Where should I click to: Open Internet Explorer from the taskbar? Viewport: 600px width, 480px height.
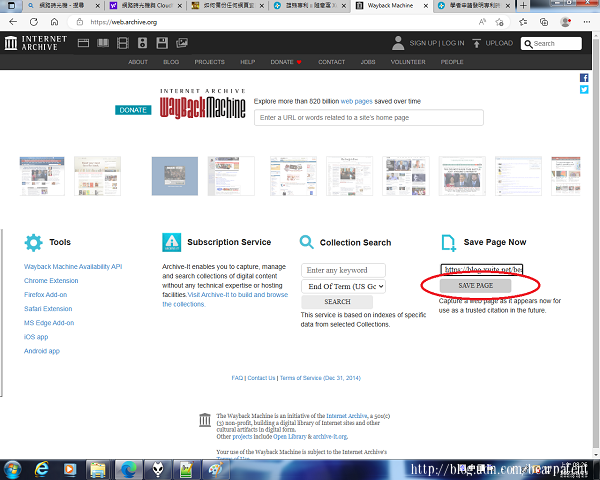click(x=44, y=468)
